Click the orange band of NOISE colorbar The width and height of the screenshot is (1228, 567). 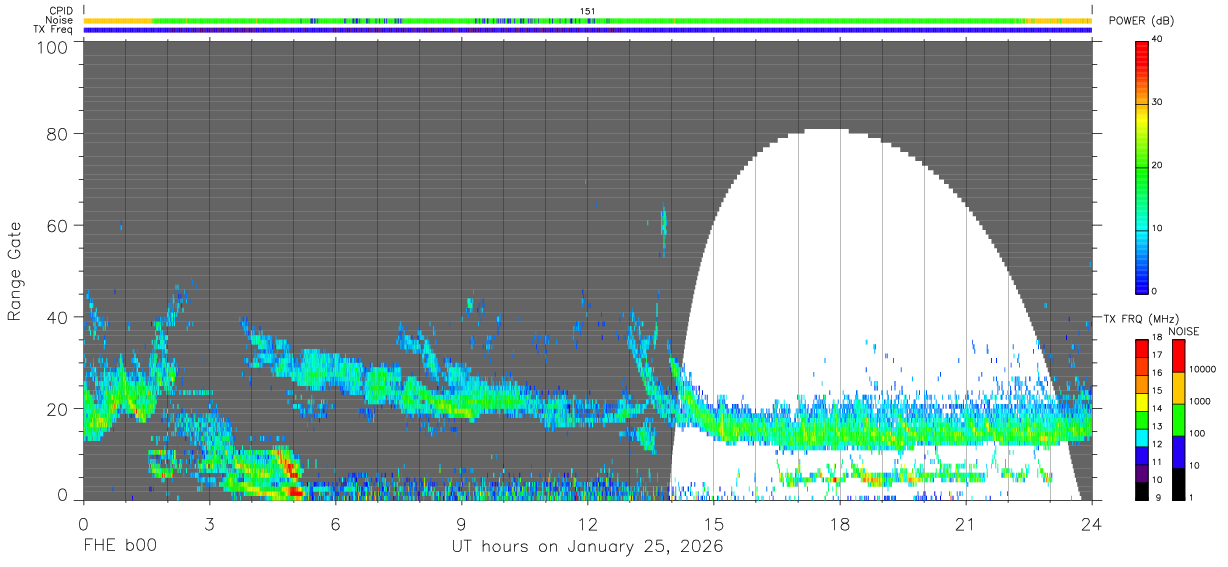click(x=1177, y=388)
